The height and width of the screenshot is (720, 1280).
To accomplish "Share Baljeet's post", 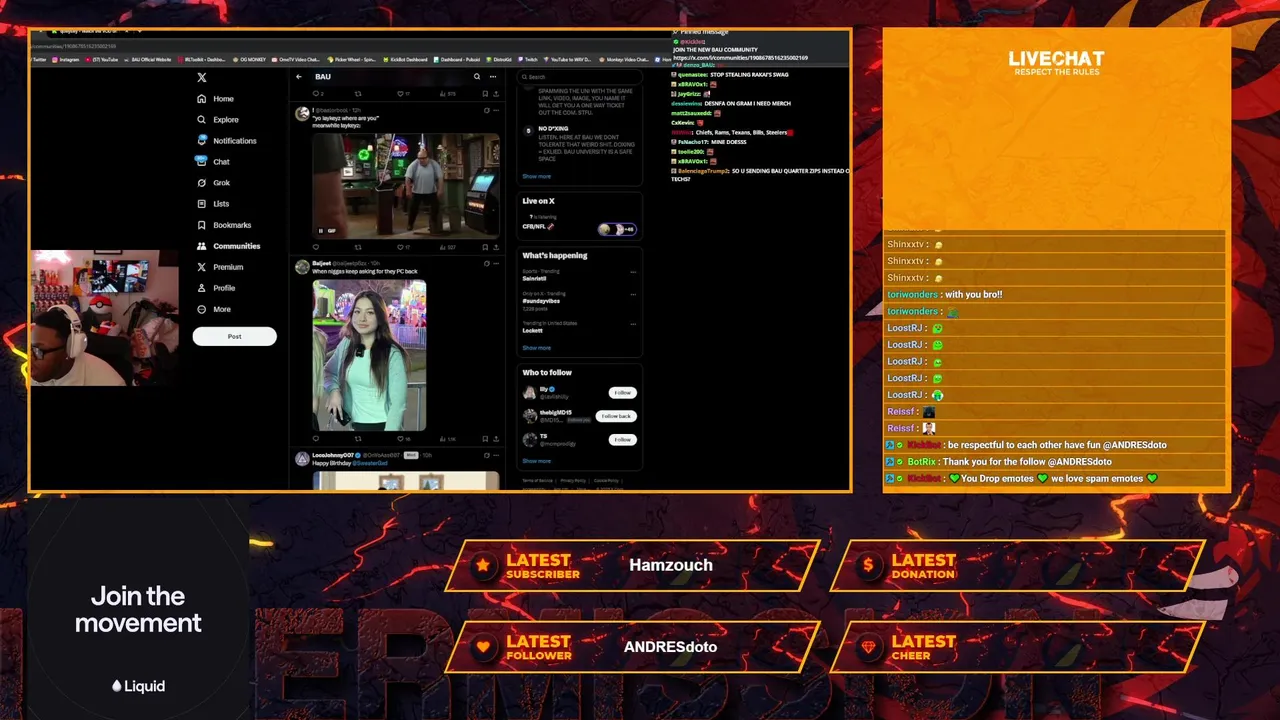I will (x=495, y=439).
